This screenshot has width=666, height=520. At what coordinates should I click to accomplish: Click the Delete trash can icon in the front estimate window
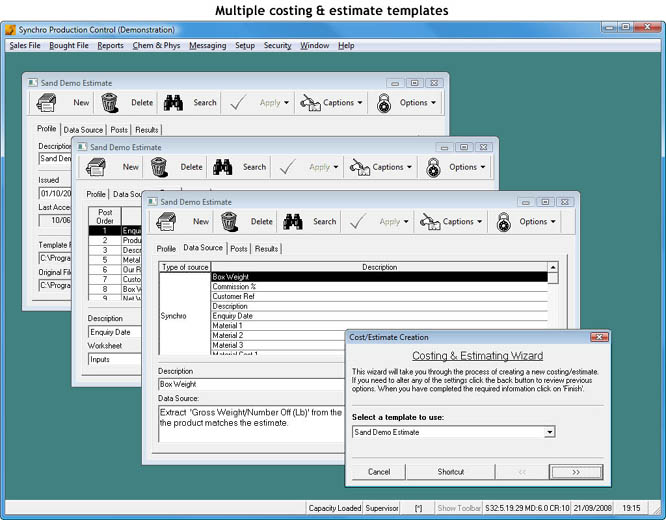click(229, 222)
